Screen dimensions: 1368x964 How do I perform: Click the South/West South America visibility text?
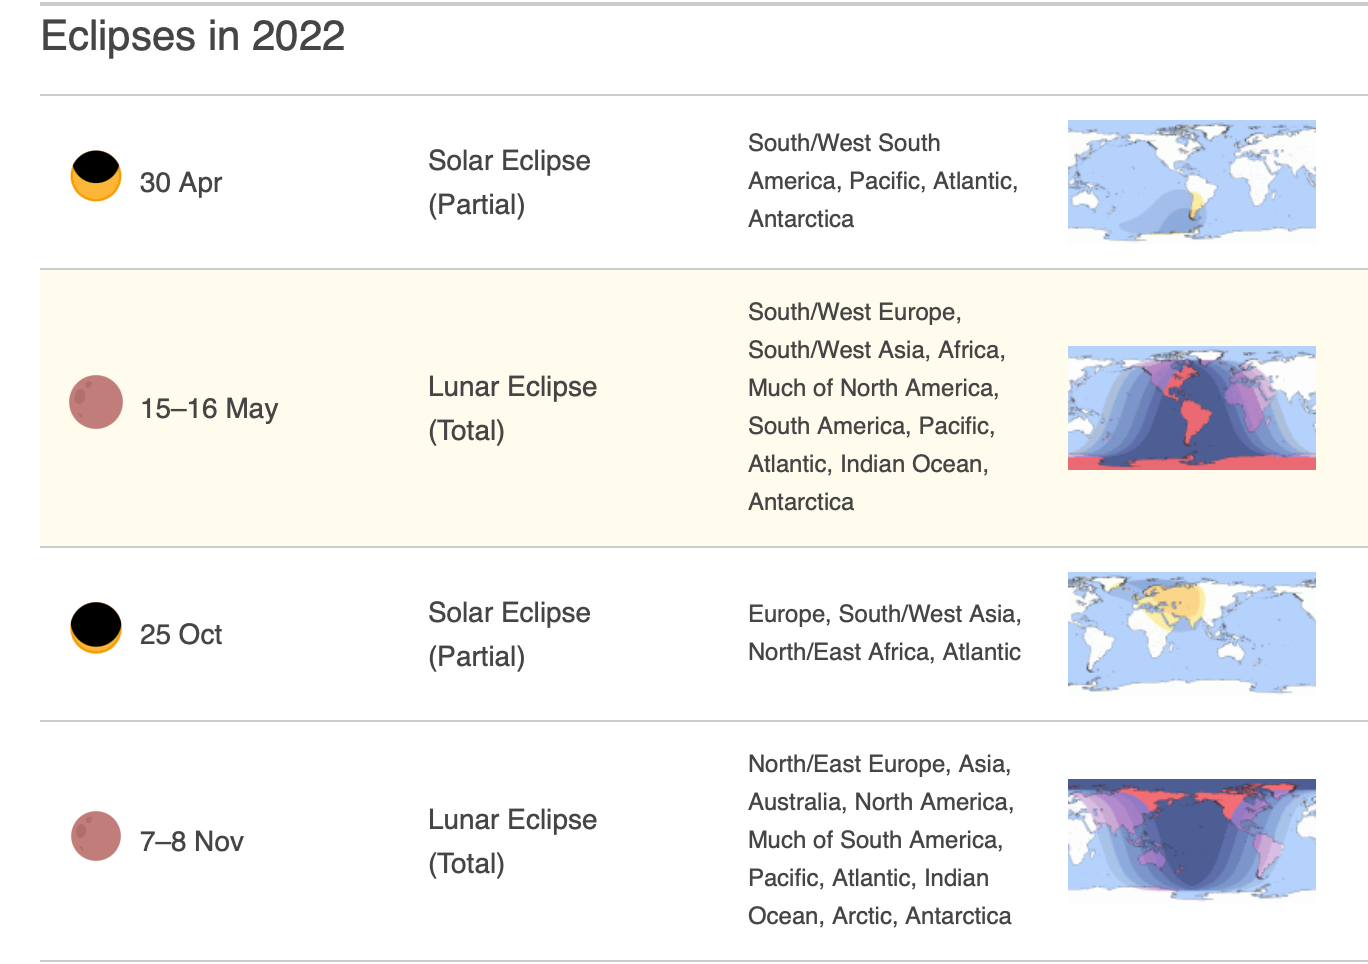click(883, 181)
